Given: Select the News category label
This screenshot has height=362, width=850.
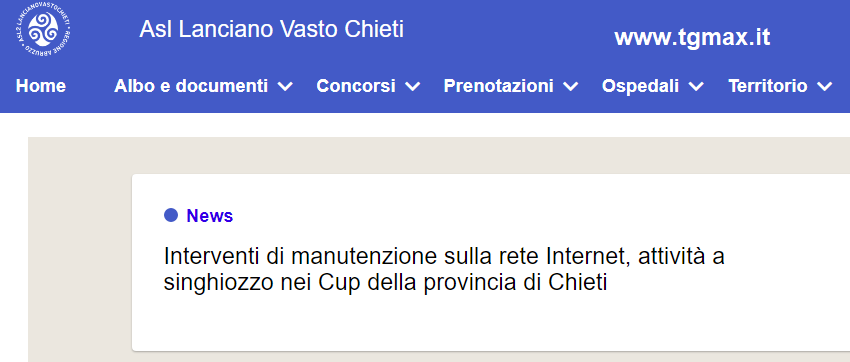Looking at the screenshot, I should pos(210,216).
